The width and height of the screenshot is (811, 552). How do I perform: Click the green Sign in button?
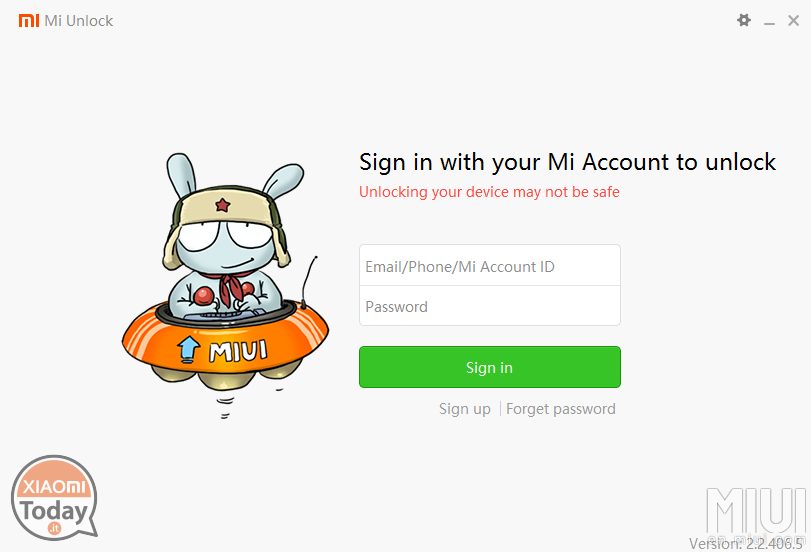490,367
